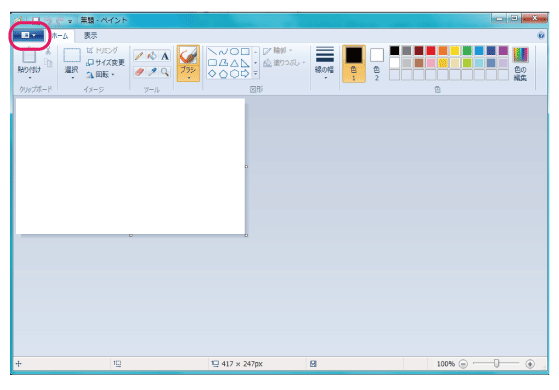Click the サイズ変更 resize button
Viewport: 559px width, 390px height.
(106, 63)
